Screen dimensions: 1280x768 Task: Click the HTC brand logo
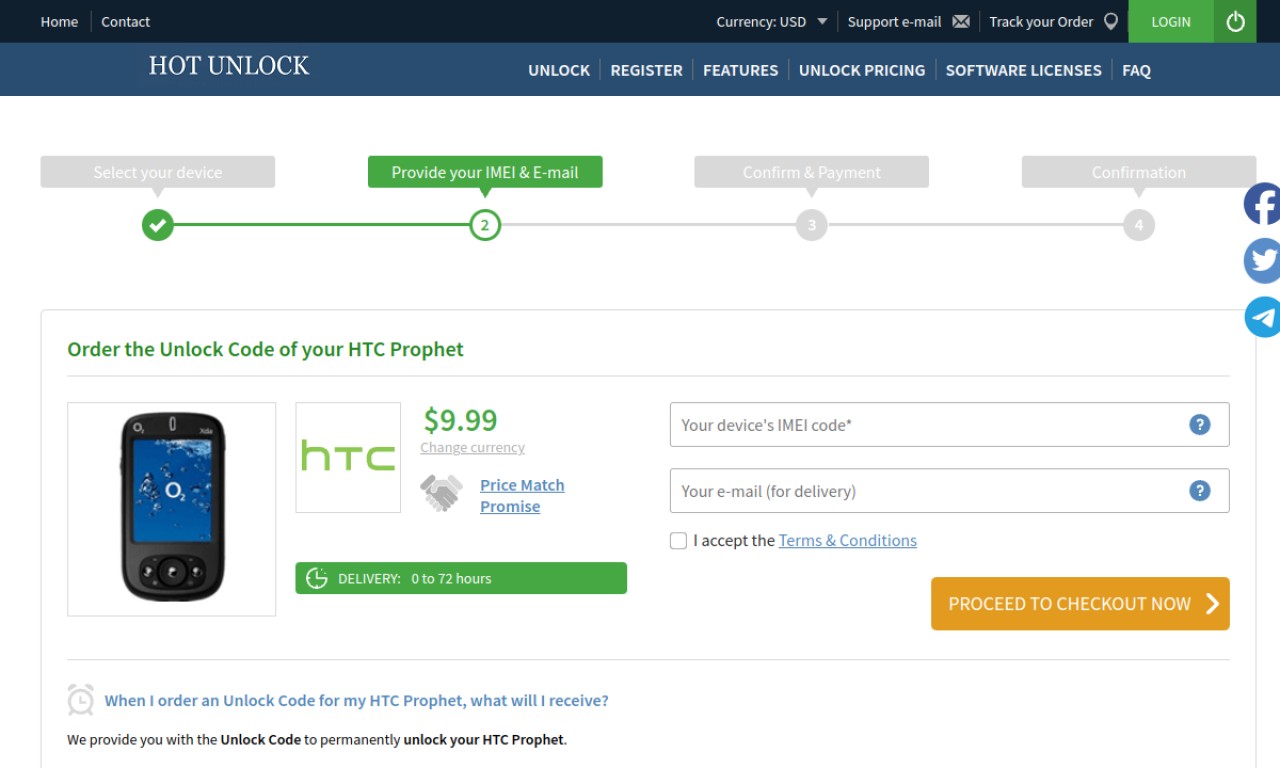tap(348, 457)
